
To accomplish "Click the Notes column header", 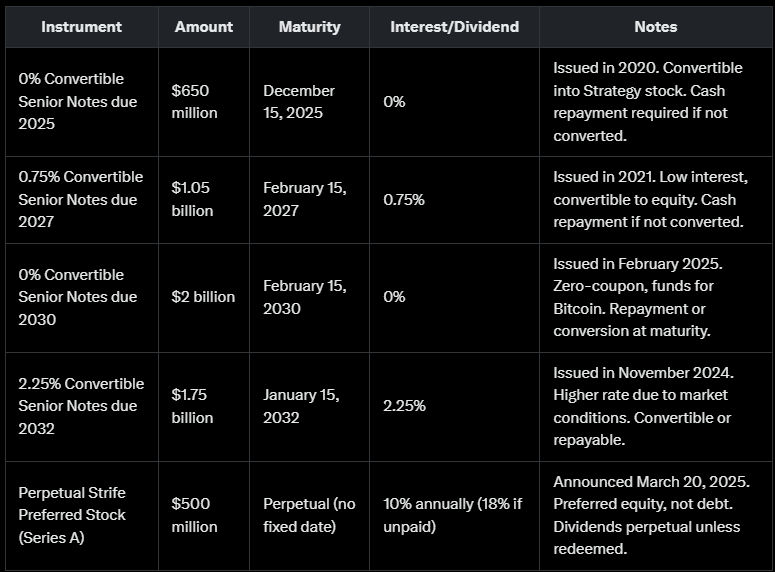I will [655, 27].
